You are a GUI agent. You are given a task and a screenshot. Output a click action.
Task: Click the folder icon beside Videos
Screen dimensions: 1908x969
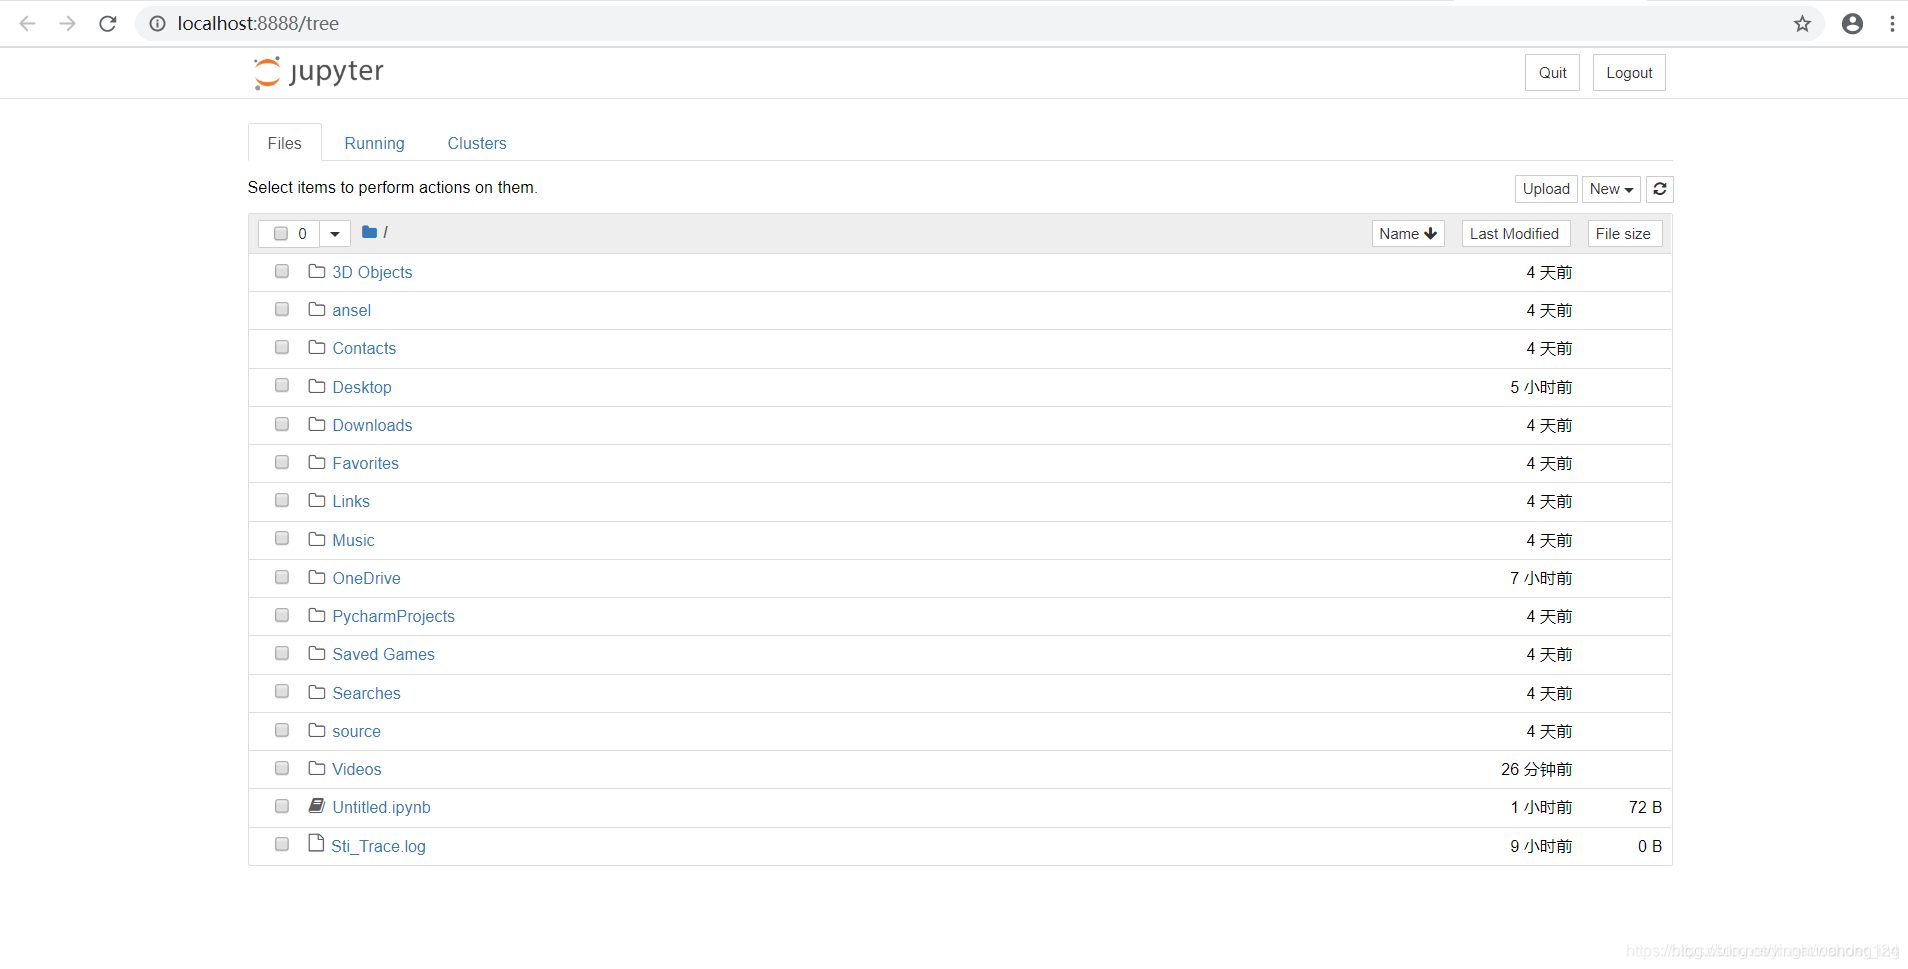pyautogui.click(x=317, y=768)
